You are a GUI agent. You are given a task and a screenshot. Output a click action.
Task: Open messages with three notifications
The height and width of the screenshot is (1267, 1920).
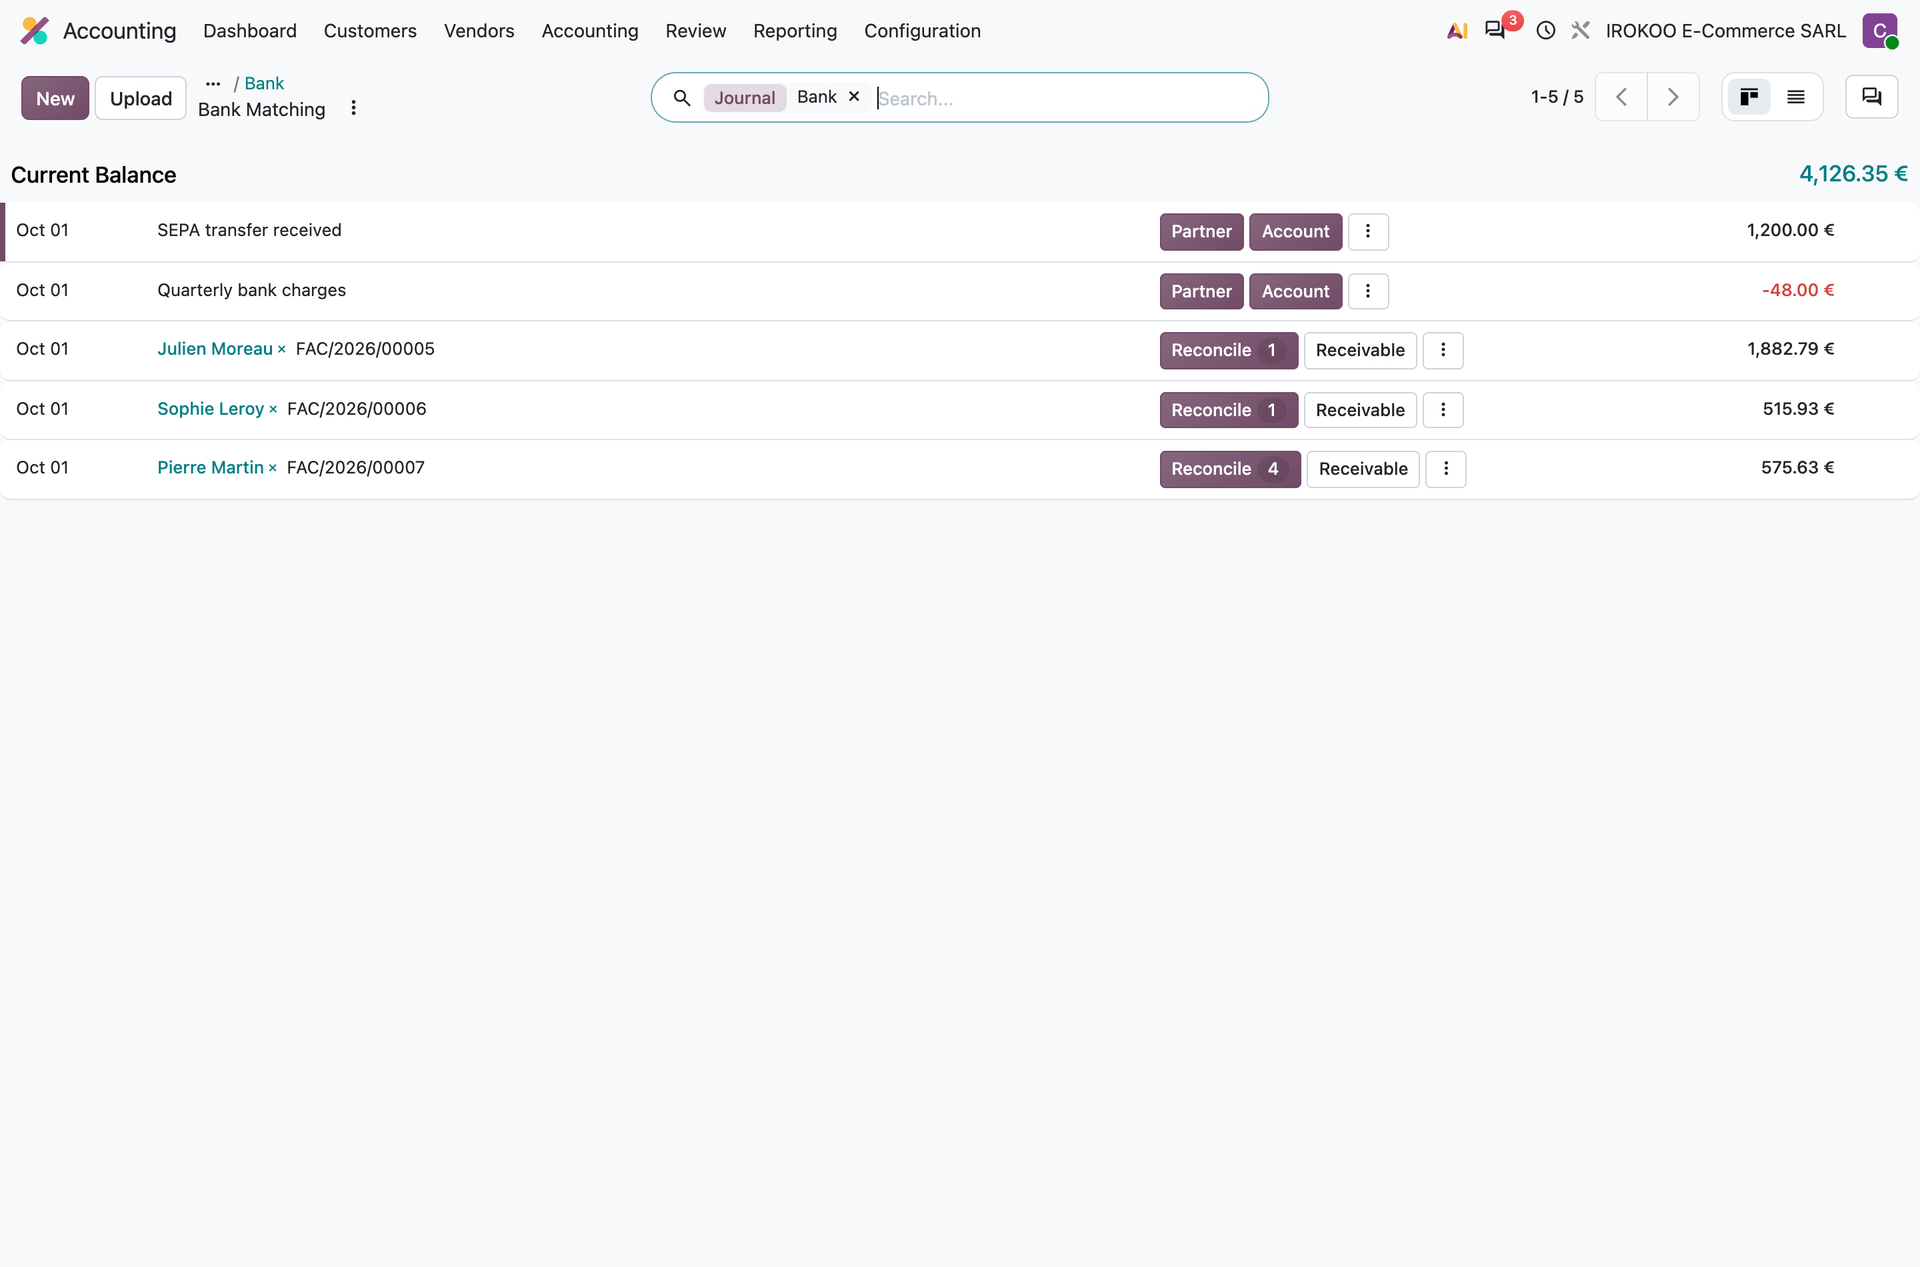click(x=1496, y=31)
